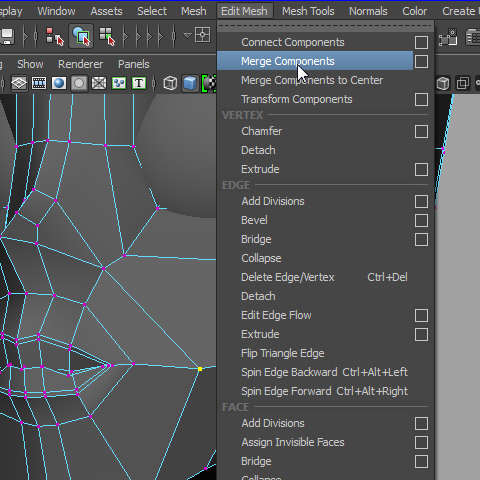This screenshot has width=480, height=480.
Task: Toggle the gate mask gray circle icon
Action: (x=79, y=83)
